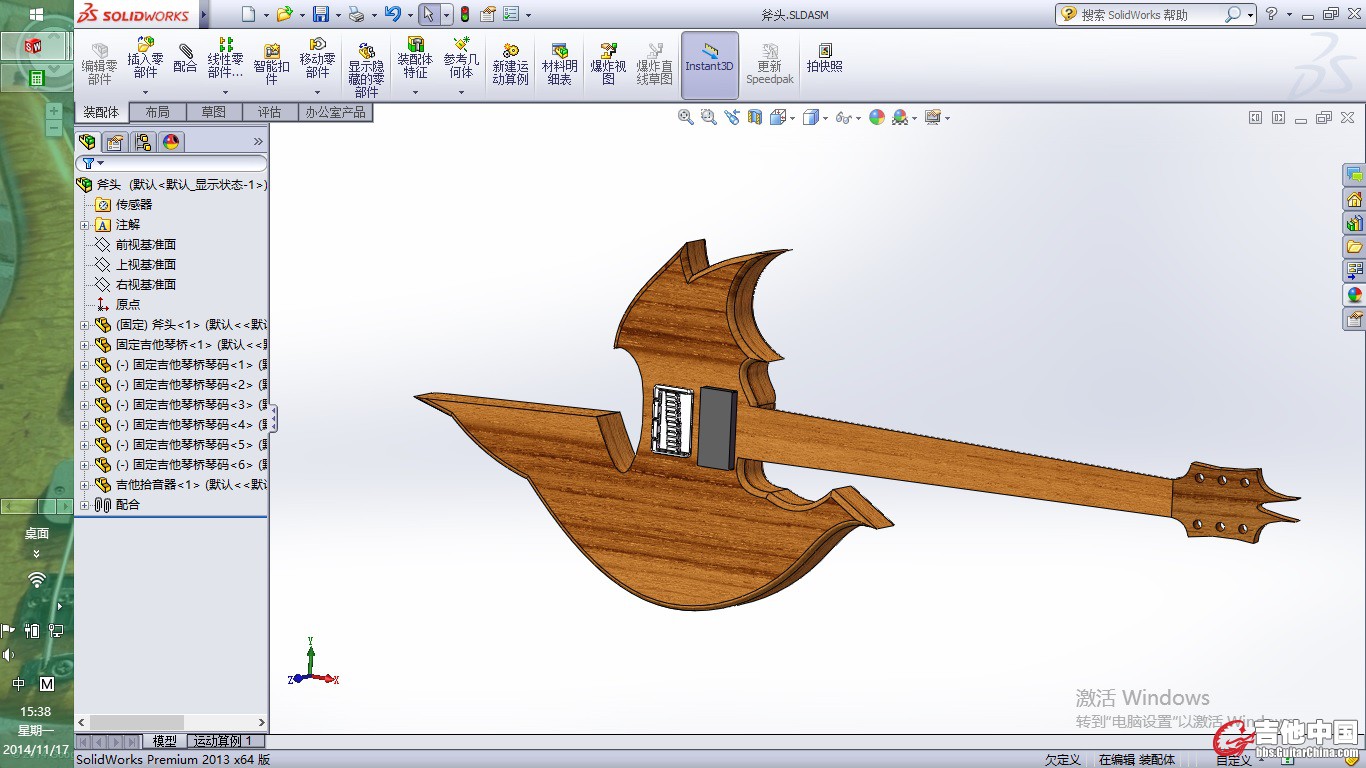Select 上视基准面 in the tree
Screen dimensions: 1366x768
[x=146, y=265]
